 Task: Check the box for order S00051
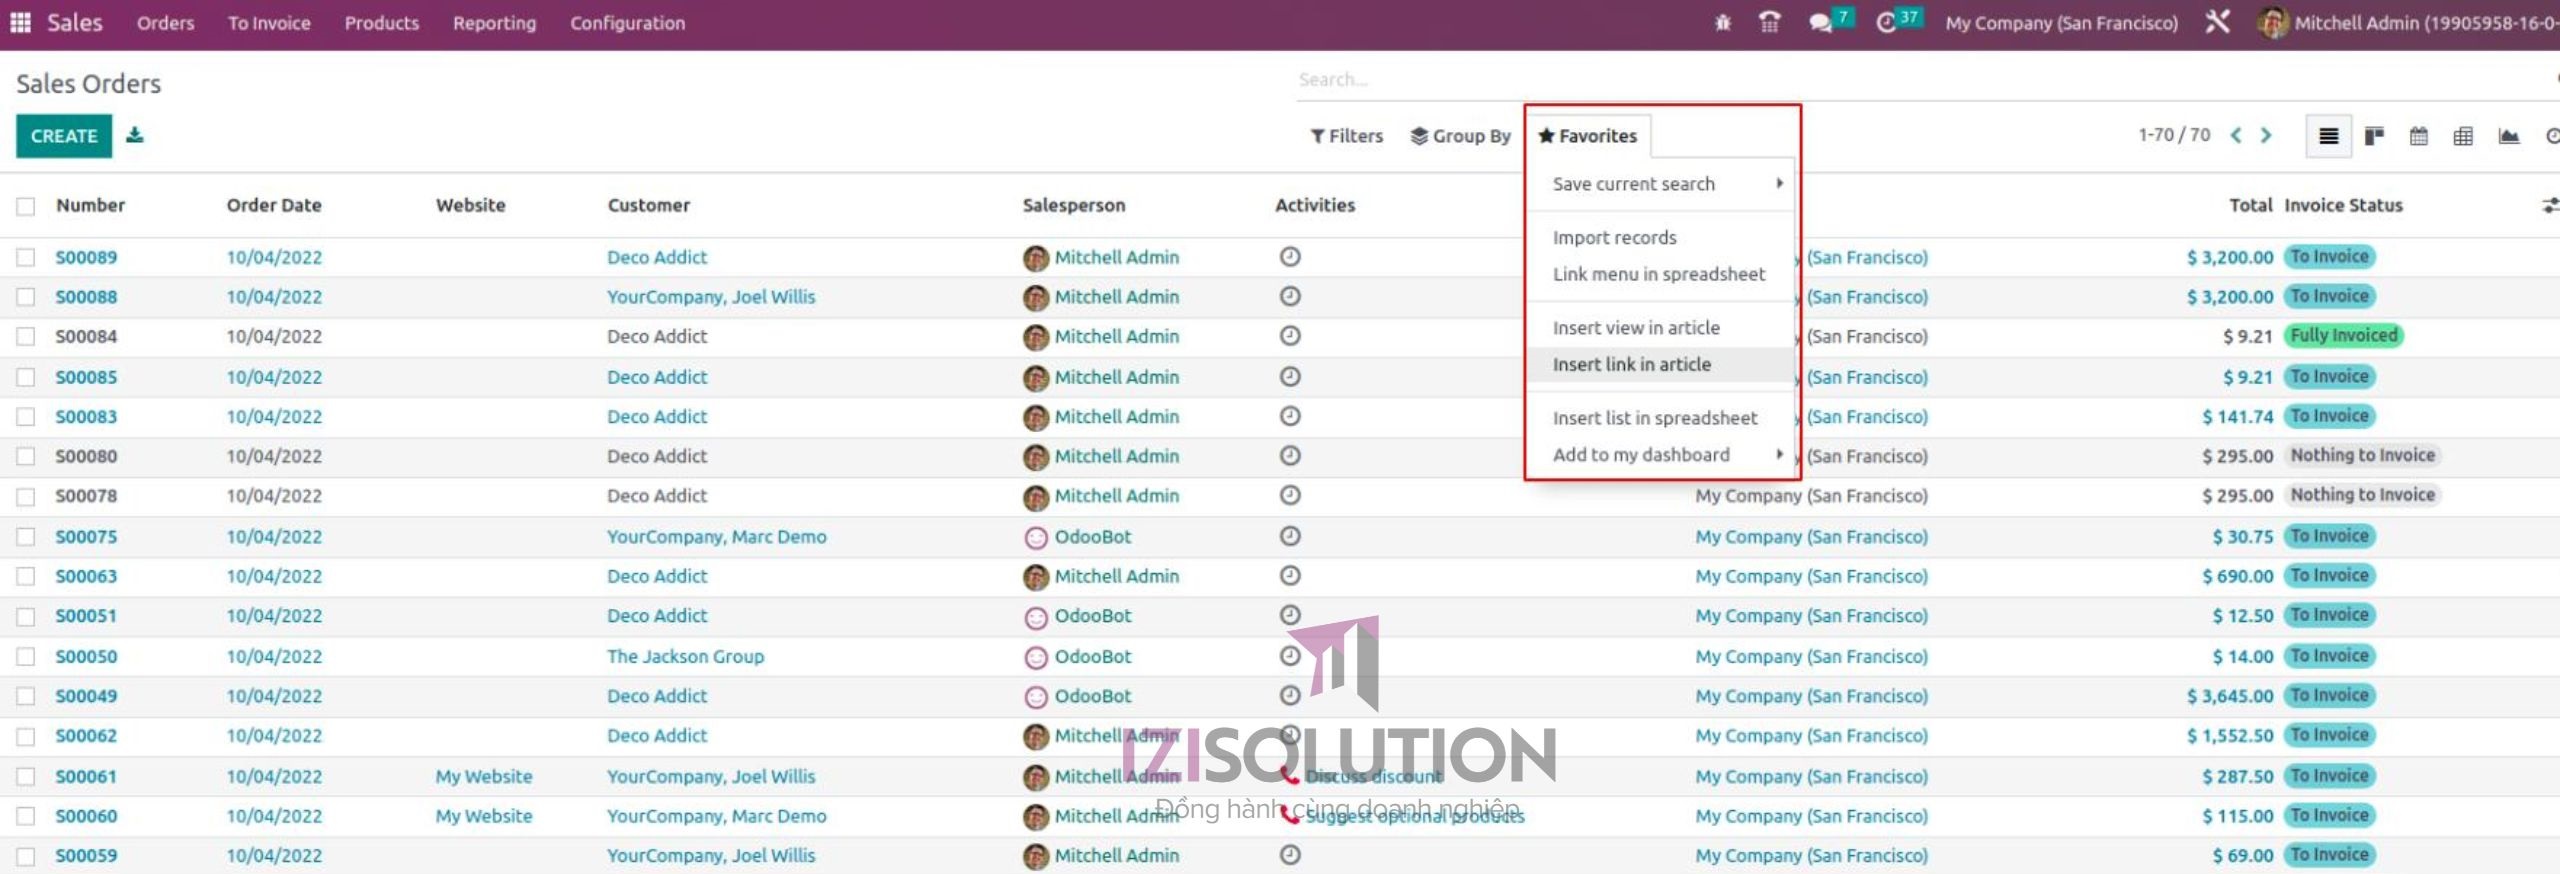pos(25,616)
